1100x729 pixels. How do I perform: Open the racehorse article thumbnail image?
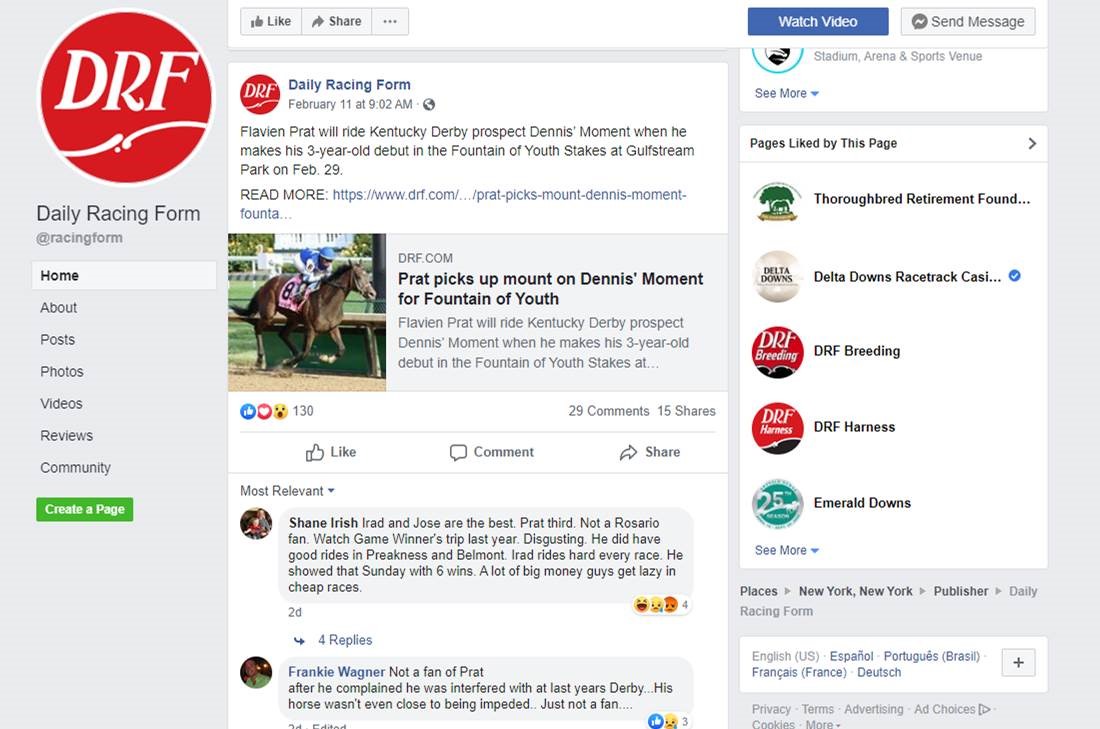pyautogui.click(x=307, y=312)
